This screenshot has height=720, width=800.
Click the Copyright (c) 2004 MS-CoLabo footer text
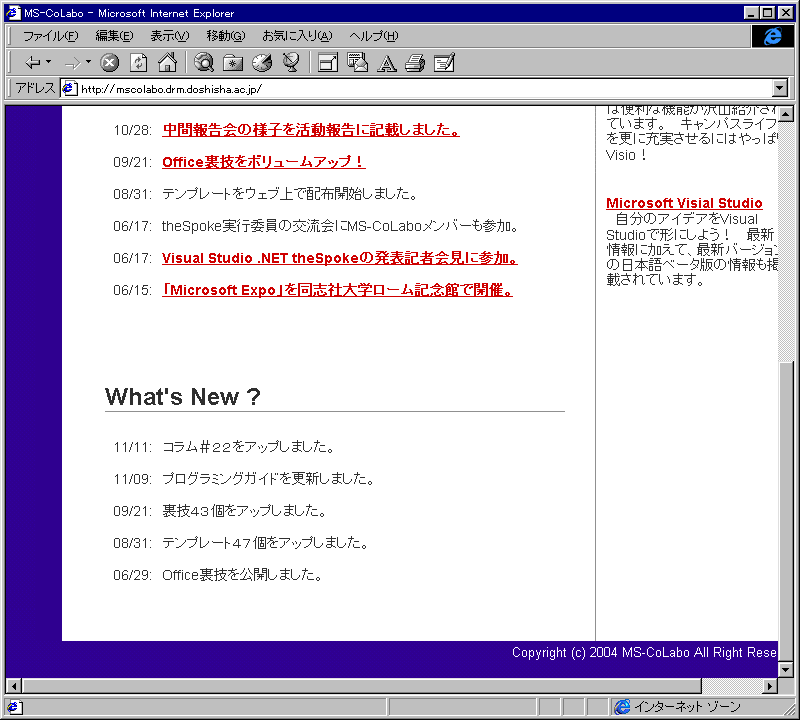(x=644, y=652)
